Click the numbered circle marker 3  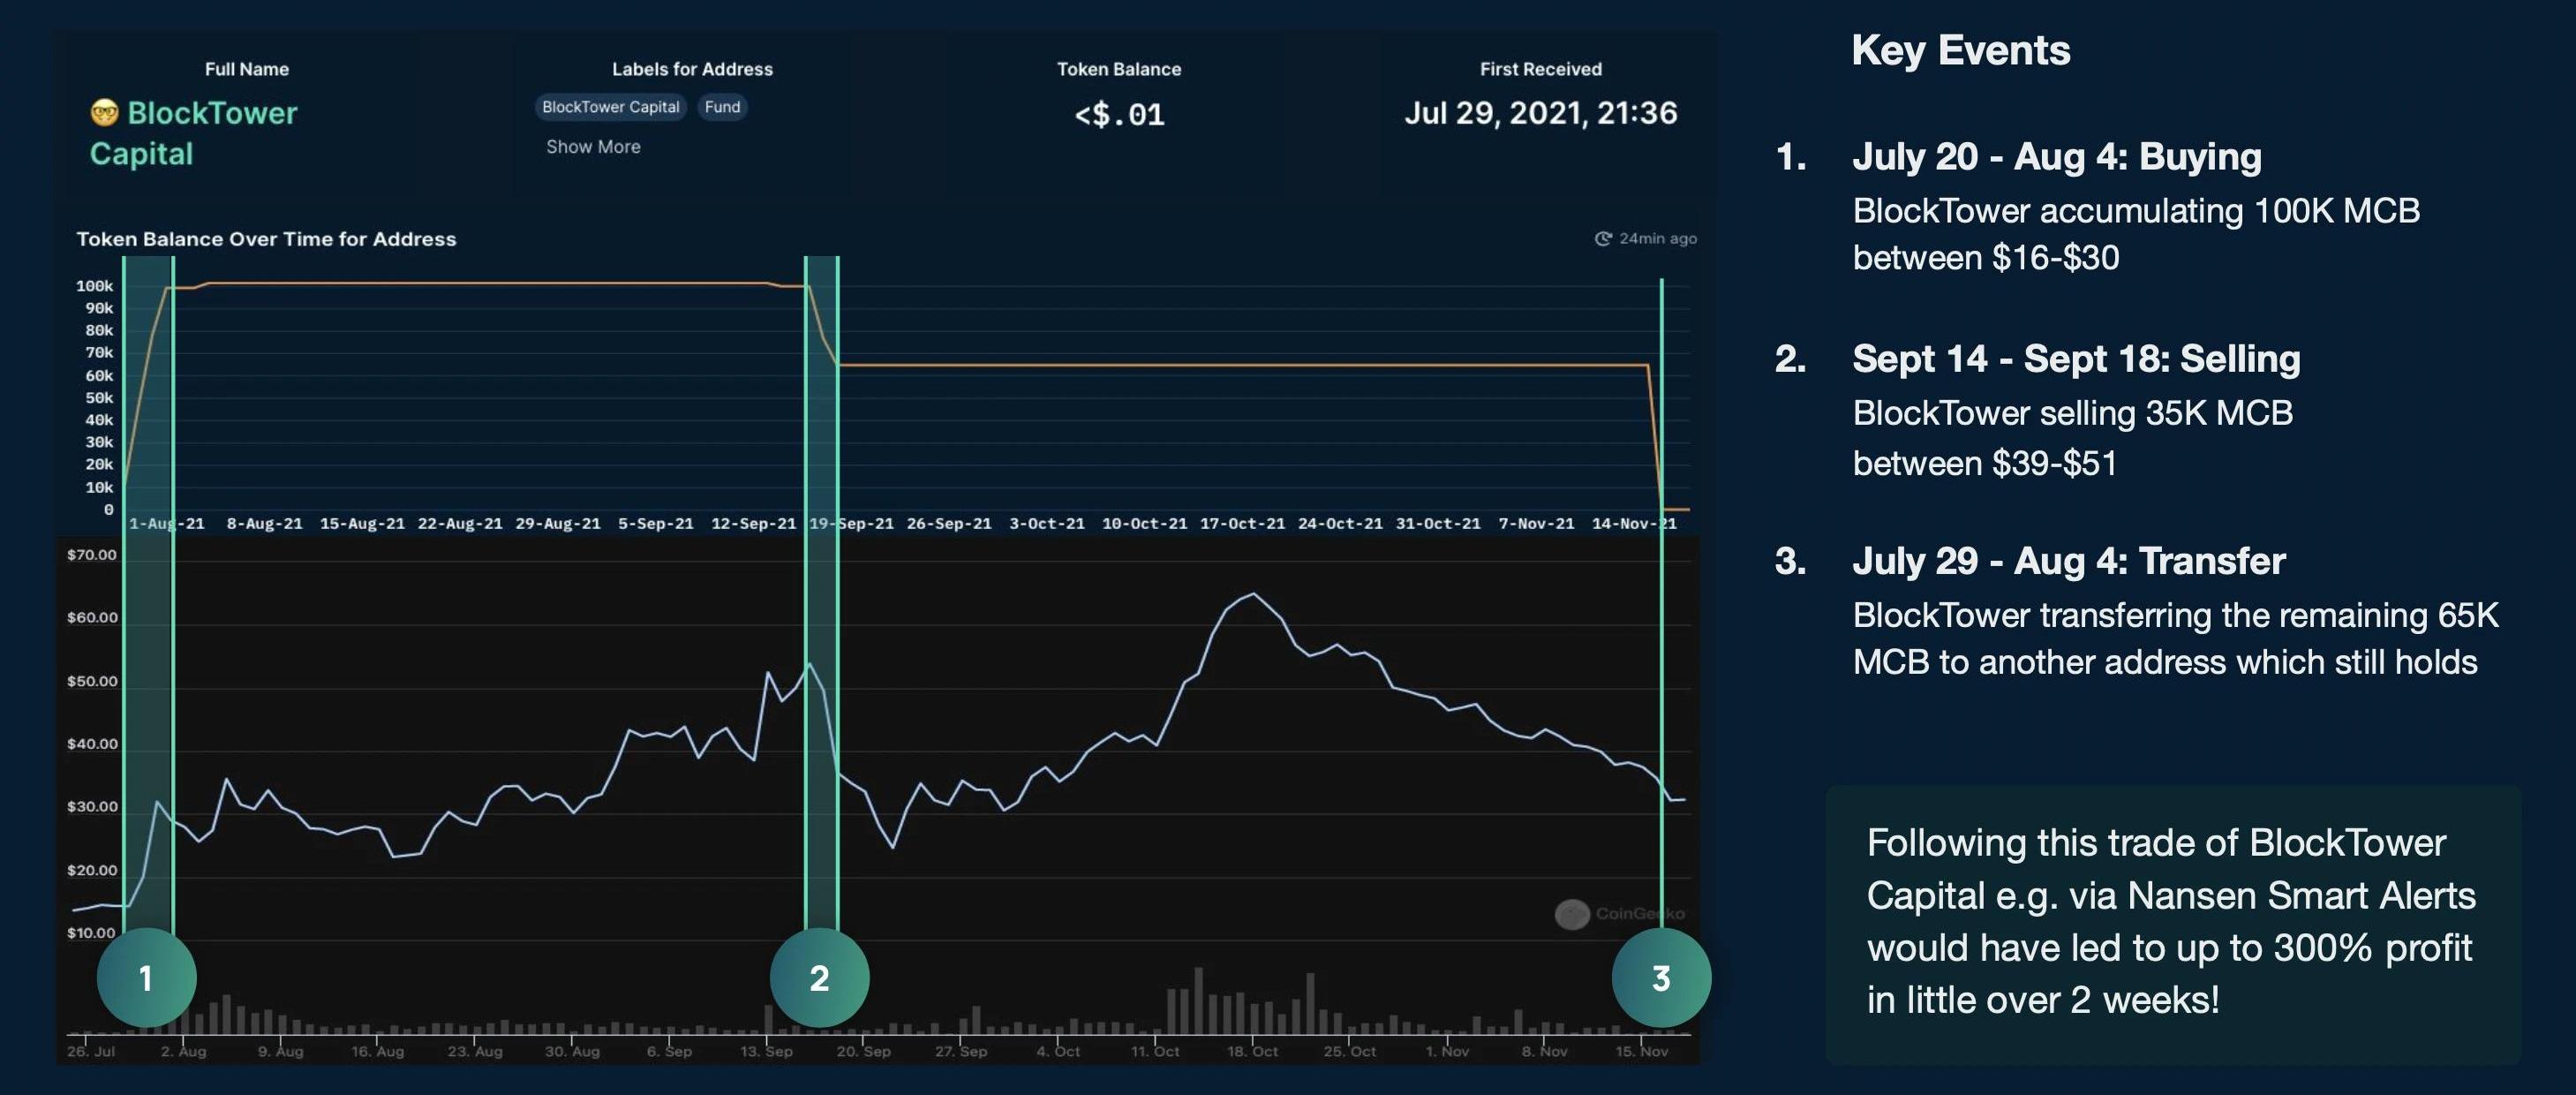coord(1661,978)
